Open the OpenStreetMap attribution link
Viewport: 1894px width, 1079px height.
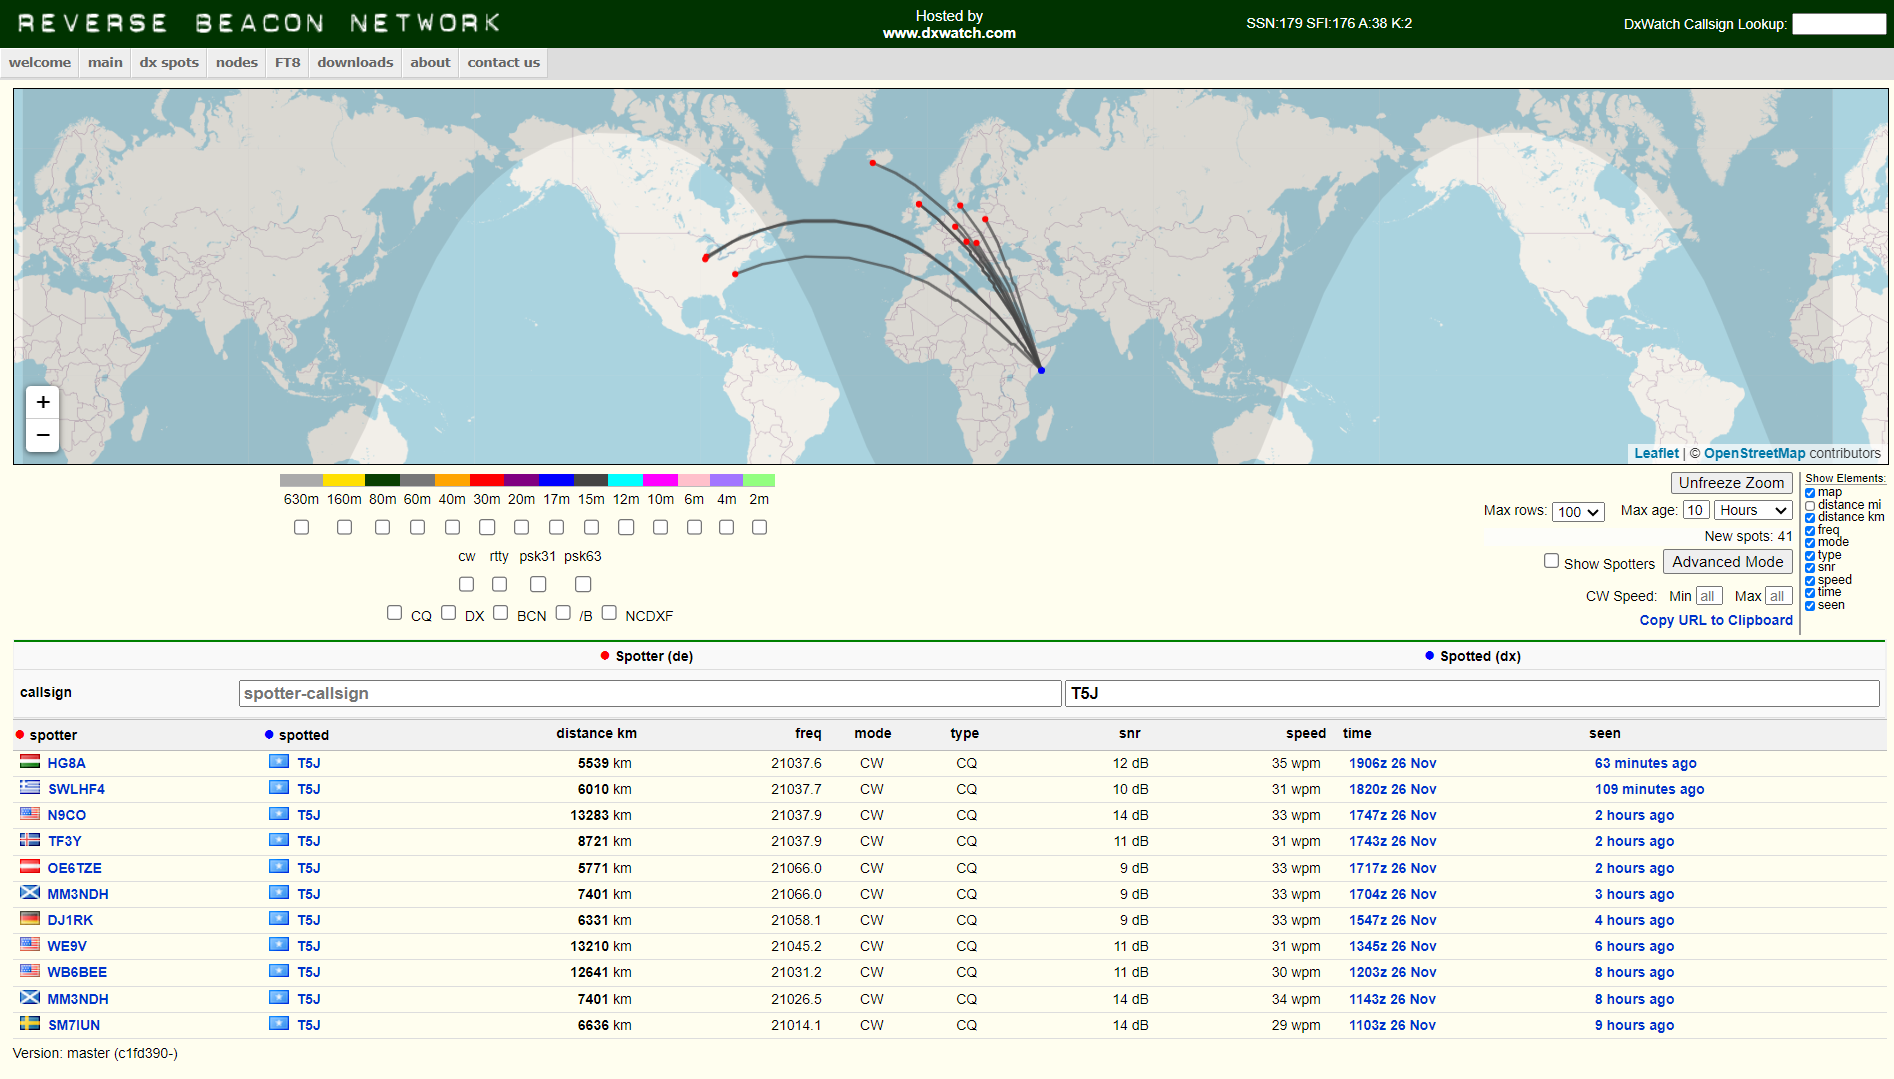click(x=1755, y=453)
